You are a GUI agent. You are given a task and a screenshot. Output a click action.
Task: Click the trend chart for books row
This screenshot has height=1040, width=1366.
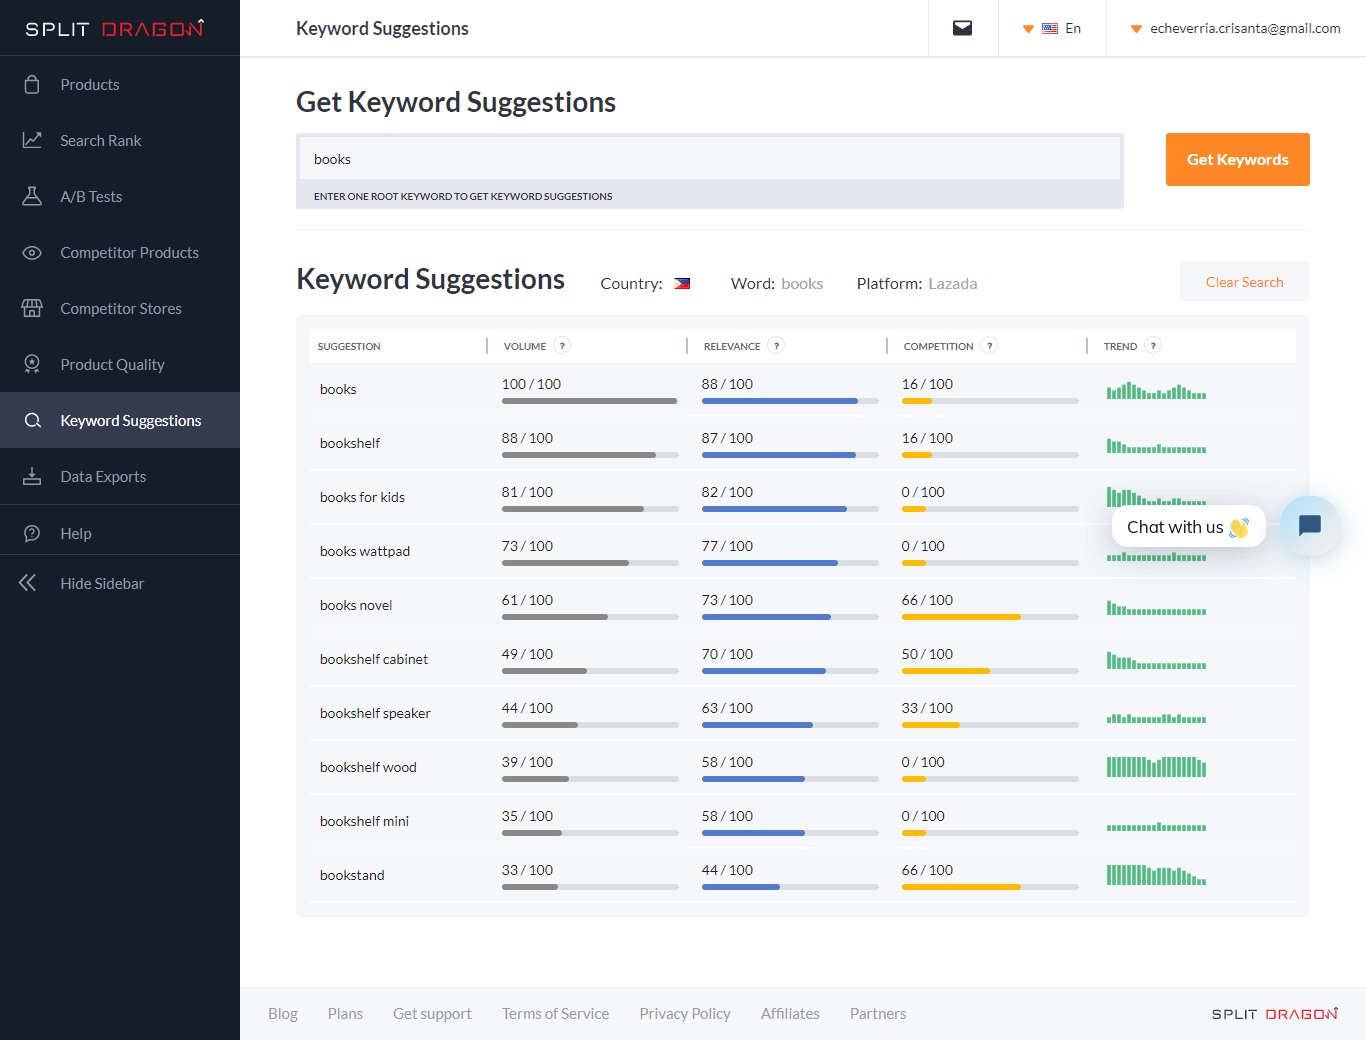(x=1156, y=390)
